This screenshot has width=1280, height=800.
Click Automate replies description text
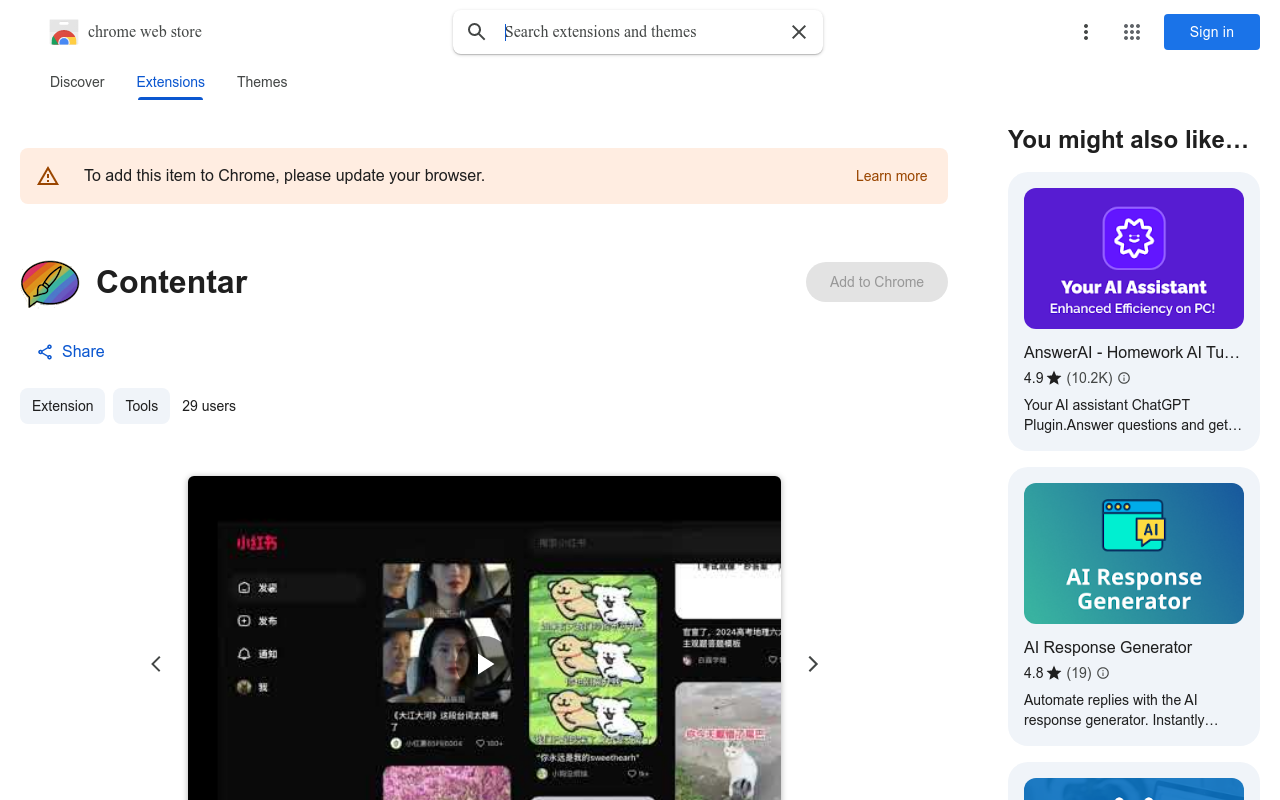1121,710
